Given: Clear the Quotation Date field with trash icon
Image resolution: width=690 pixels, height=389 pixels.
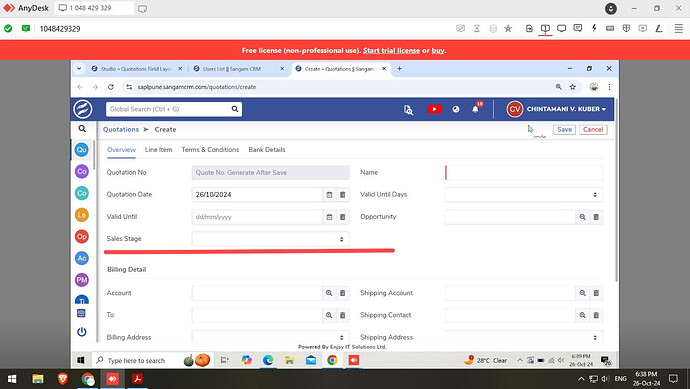Looking at the screenshot, I should pos(342,194).
